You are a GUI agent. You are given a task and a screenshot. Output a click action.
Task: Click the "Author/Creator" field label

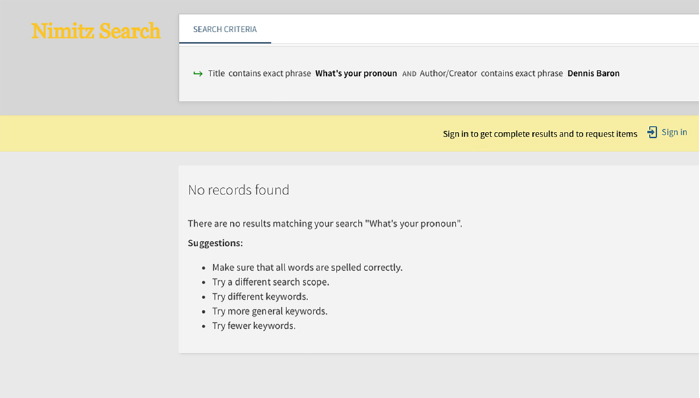[448, 74]
